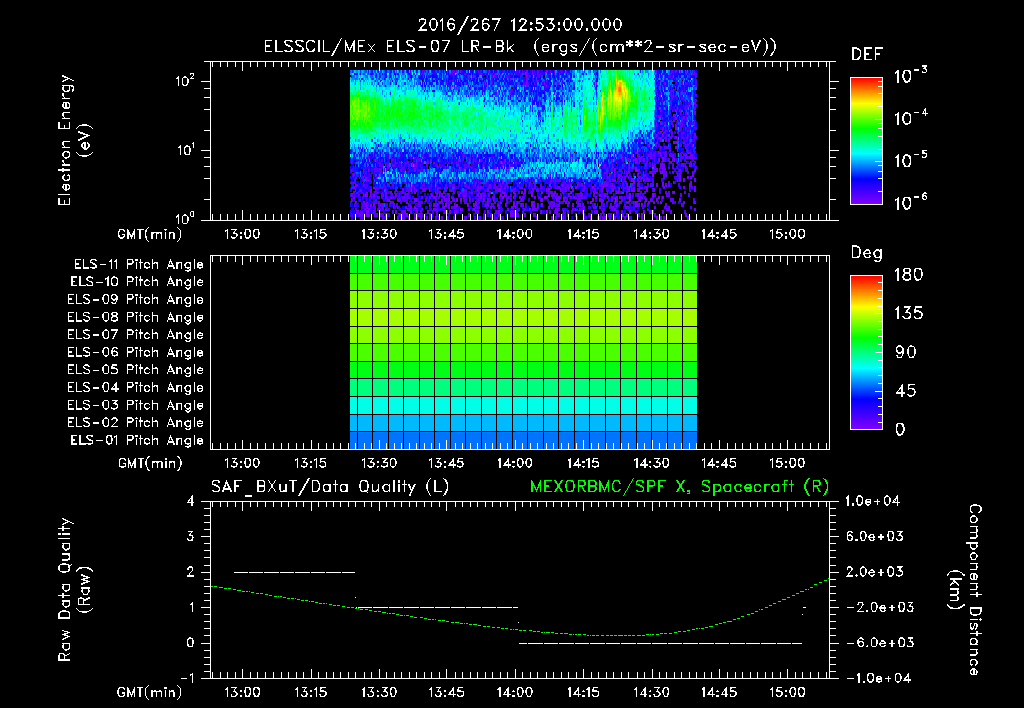Click 14:15 tick under the pitch angle panel

[583, 463]
